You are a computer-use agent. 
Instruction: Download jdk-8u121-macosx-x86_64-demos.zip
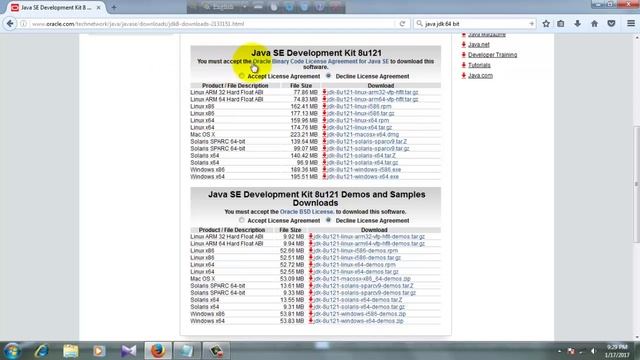362,279
